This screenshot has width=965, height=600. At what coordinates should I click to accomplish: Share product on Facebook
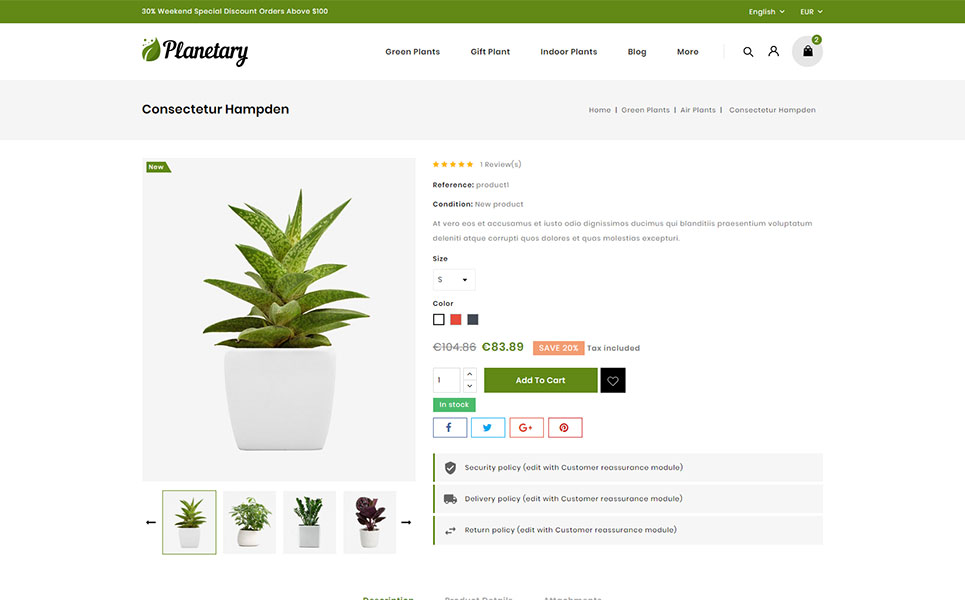(x=450, y=428)
